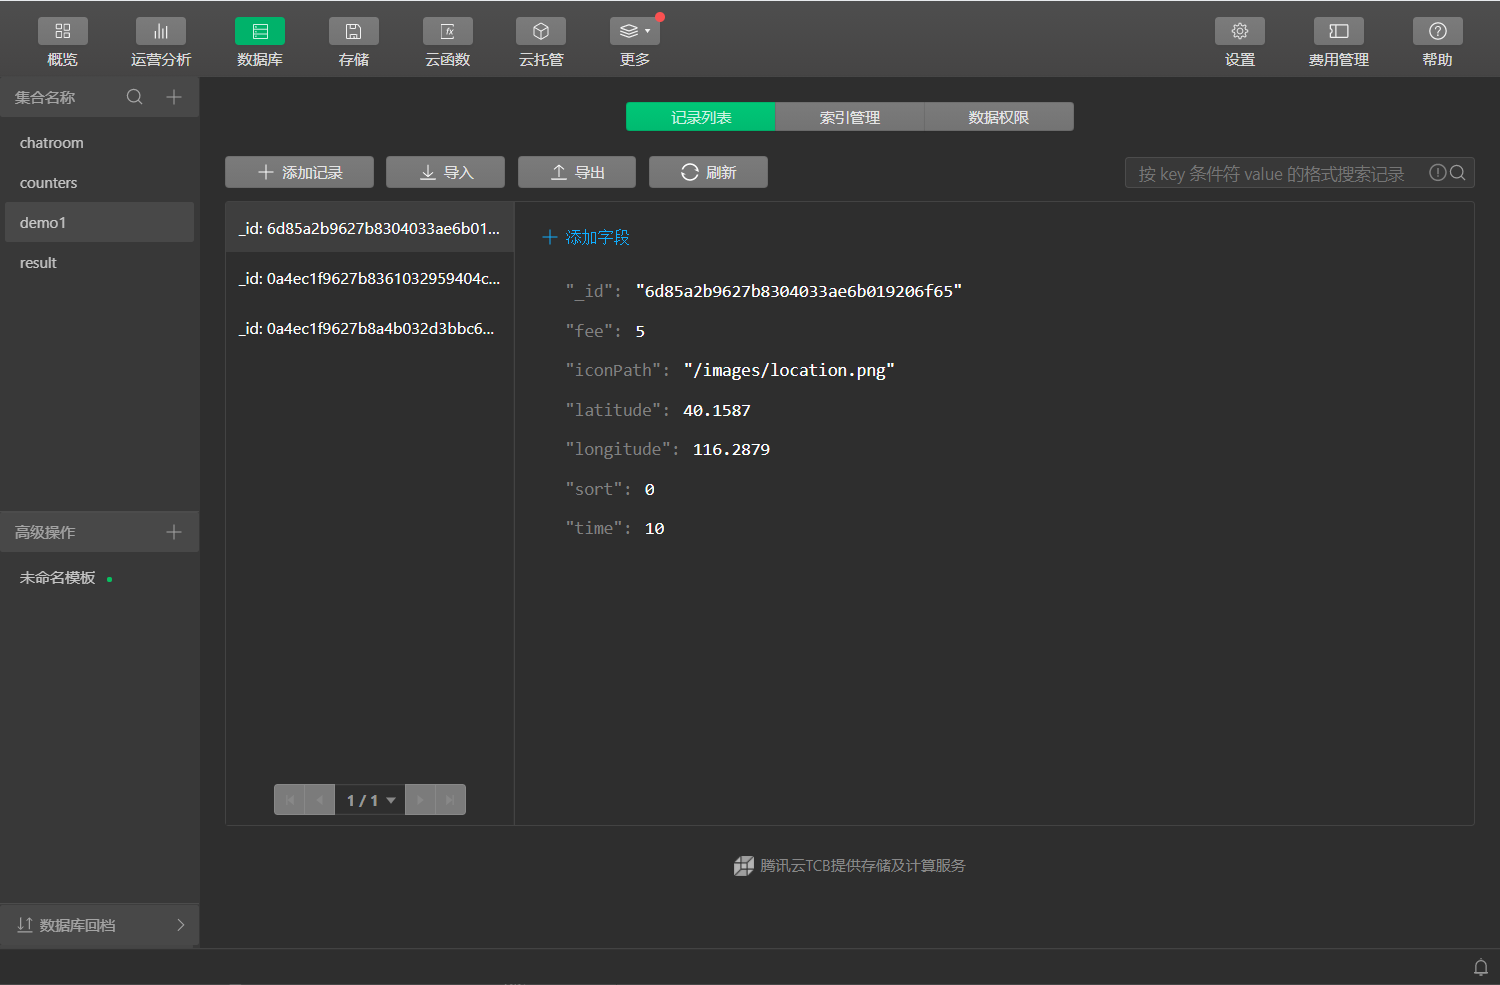Image resolution: width=1500 pixels, height=985 pixels.
Task: Click the sort value 0
Action: tap(650, 489)
